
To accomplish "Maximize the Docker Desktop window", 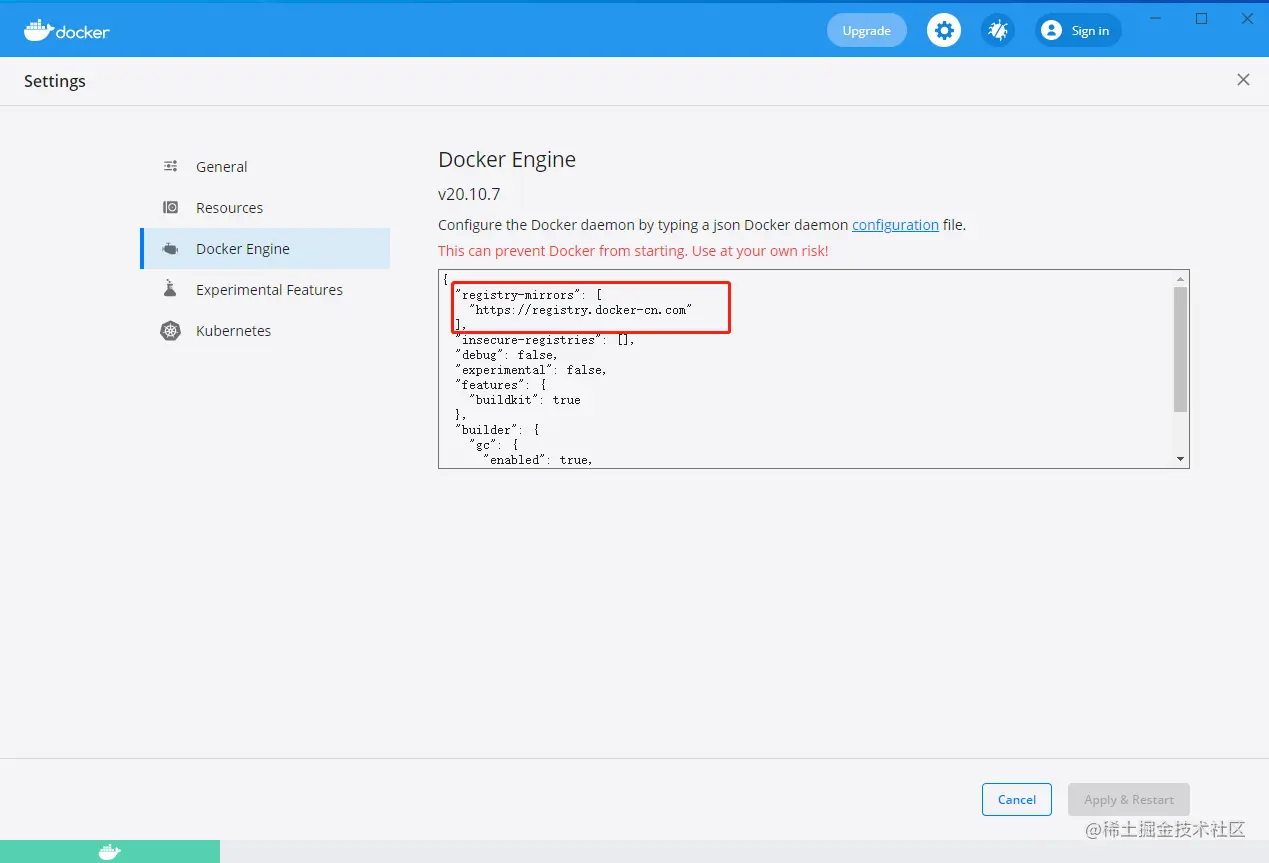I will click(x=1202, y=19).
